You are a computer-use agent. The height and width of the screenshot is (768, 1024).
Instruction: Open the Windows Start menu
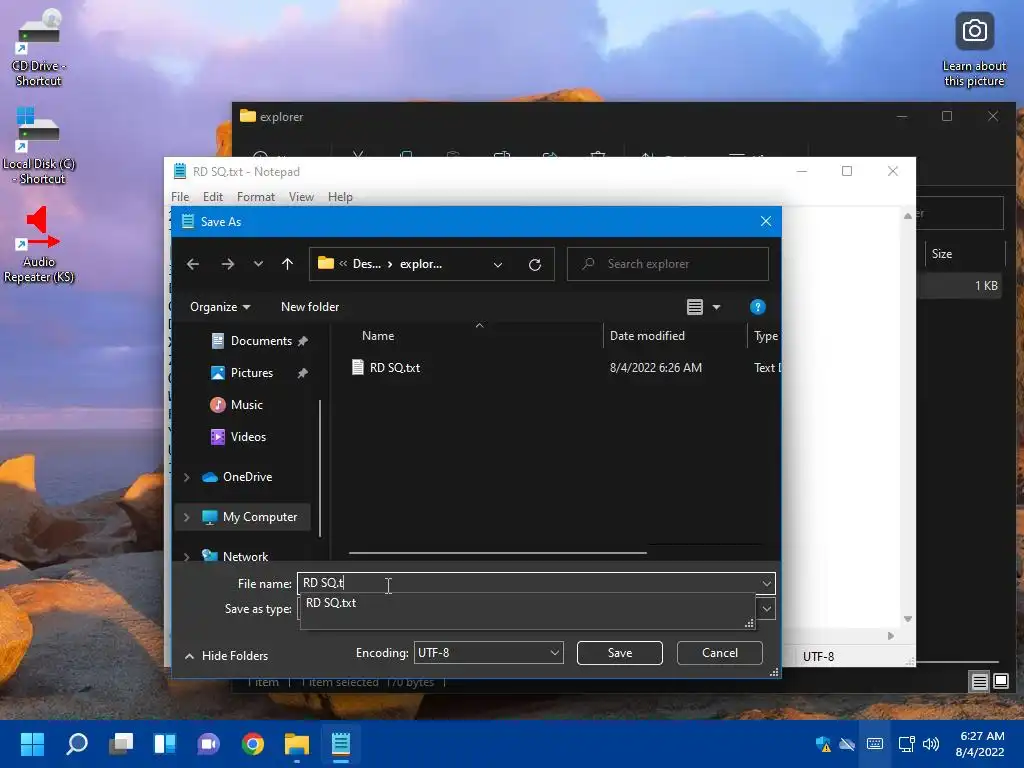[32, 744]
